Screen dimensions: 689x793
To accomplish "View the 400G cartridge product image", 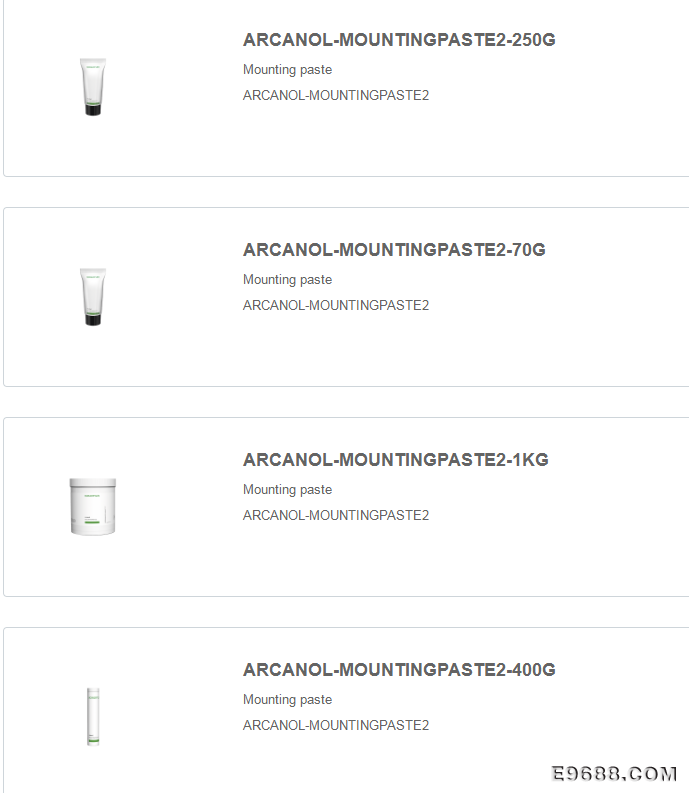I will (x=93, y=716).
